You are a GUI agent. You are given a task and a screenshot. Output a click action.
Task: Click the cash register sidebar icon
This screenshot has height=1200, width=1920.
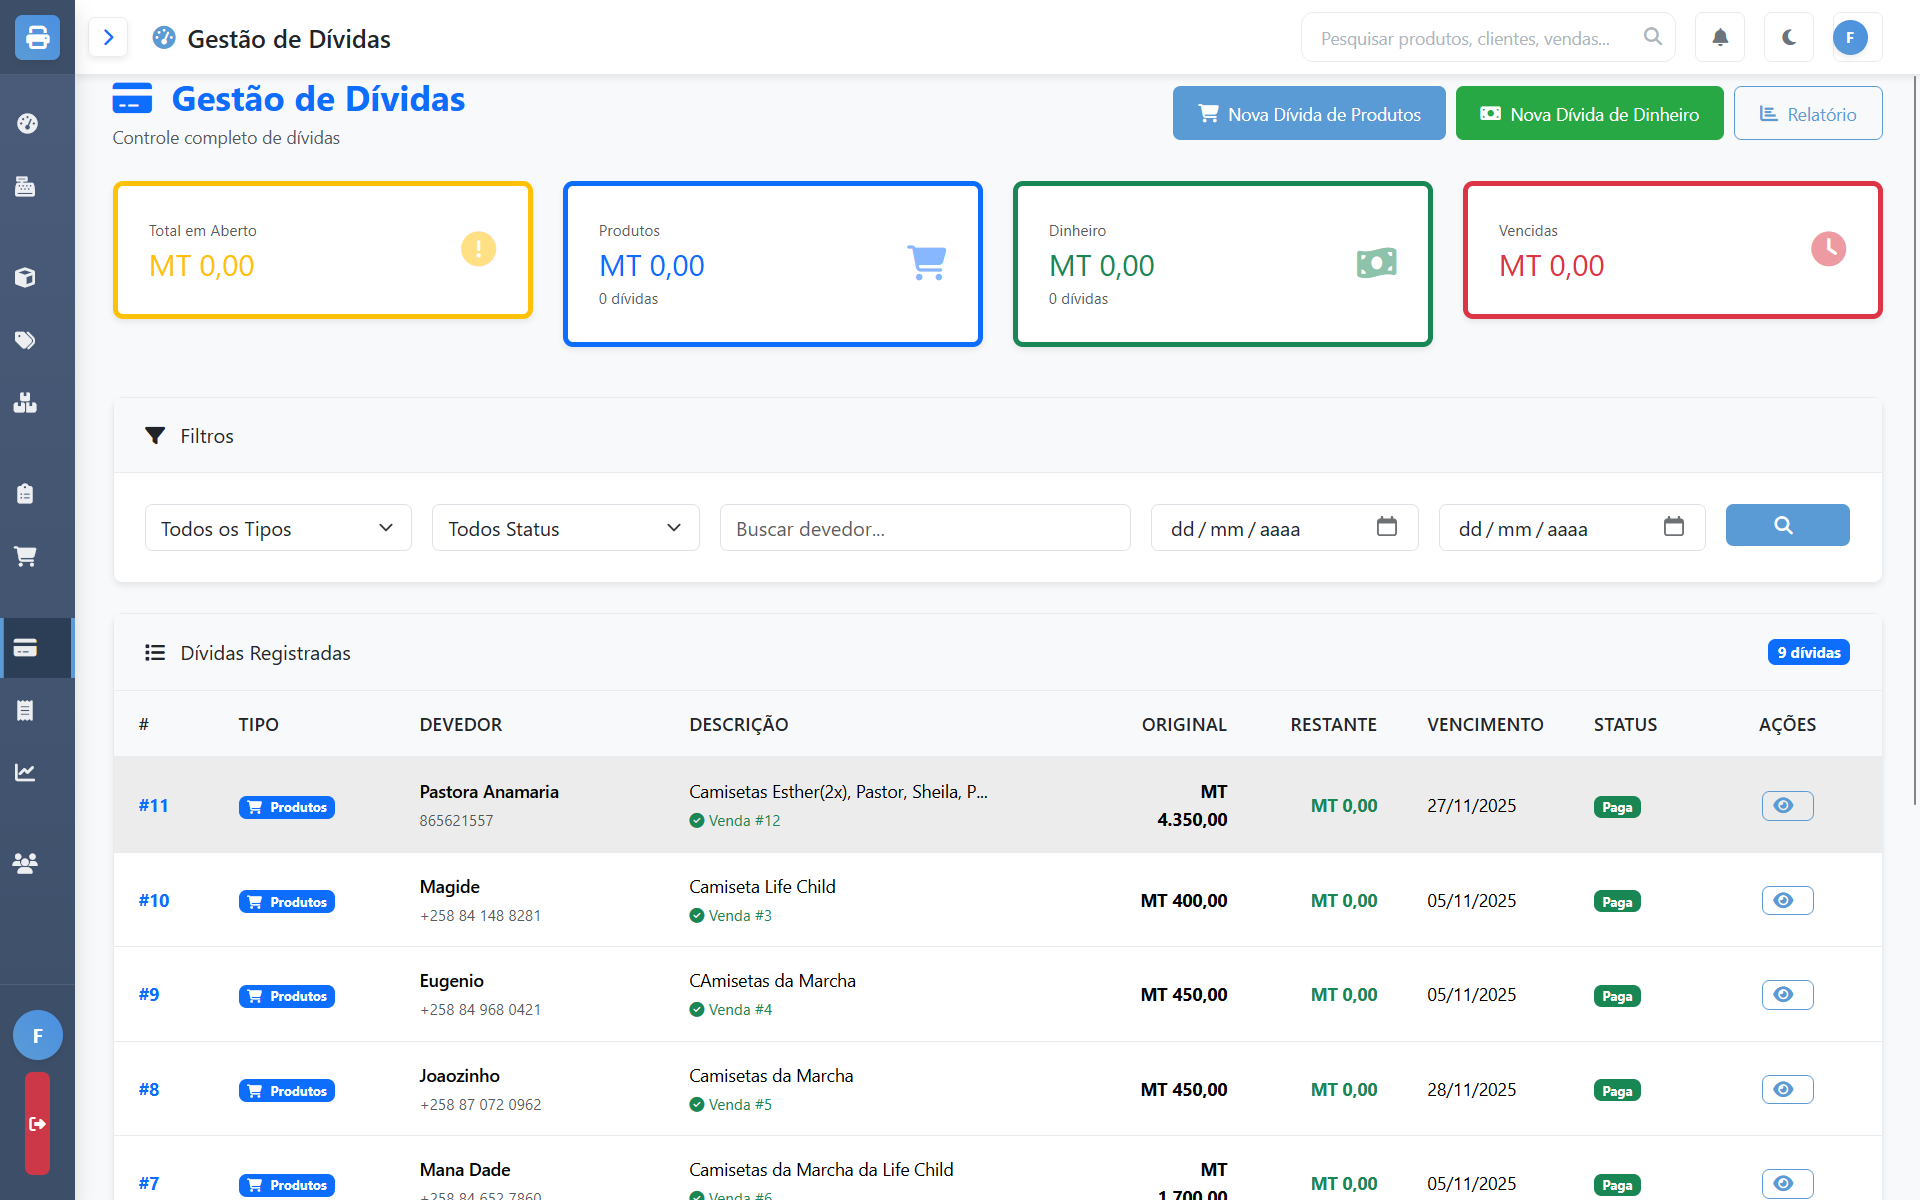pos(26,187)
